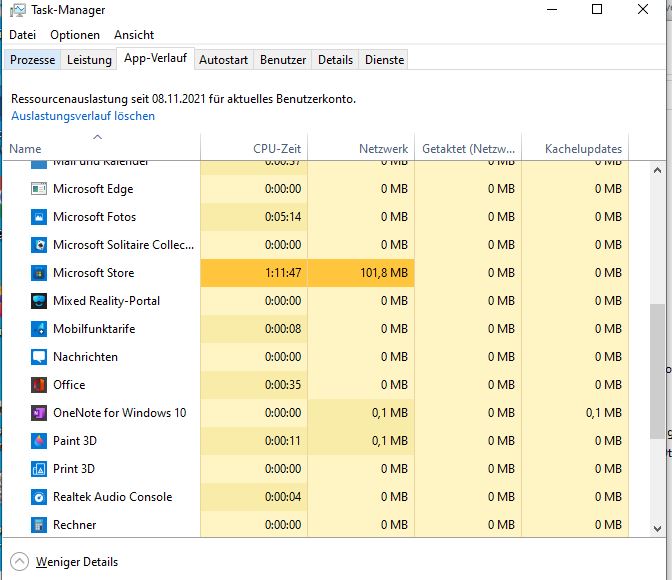
Task: Click the 0:05:14 CPU time cell
Action: pos(254,217)
